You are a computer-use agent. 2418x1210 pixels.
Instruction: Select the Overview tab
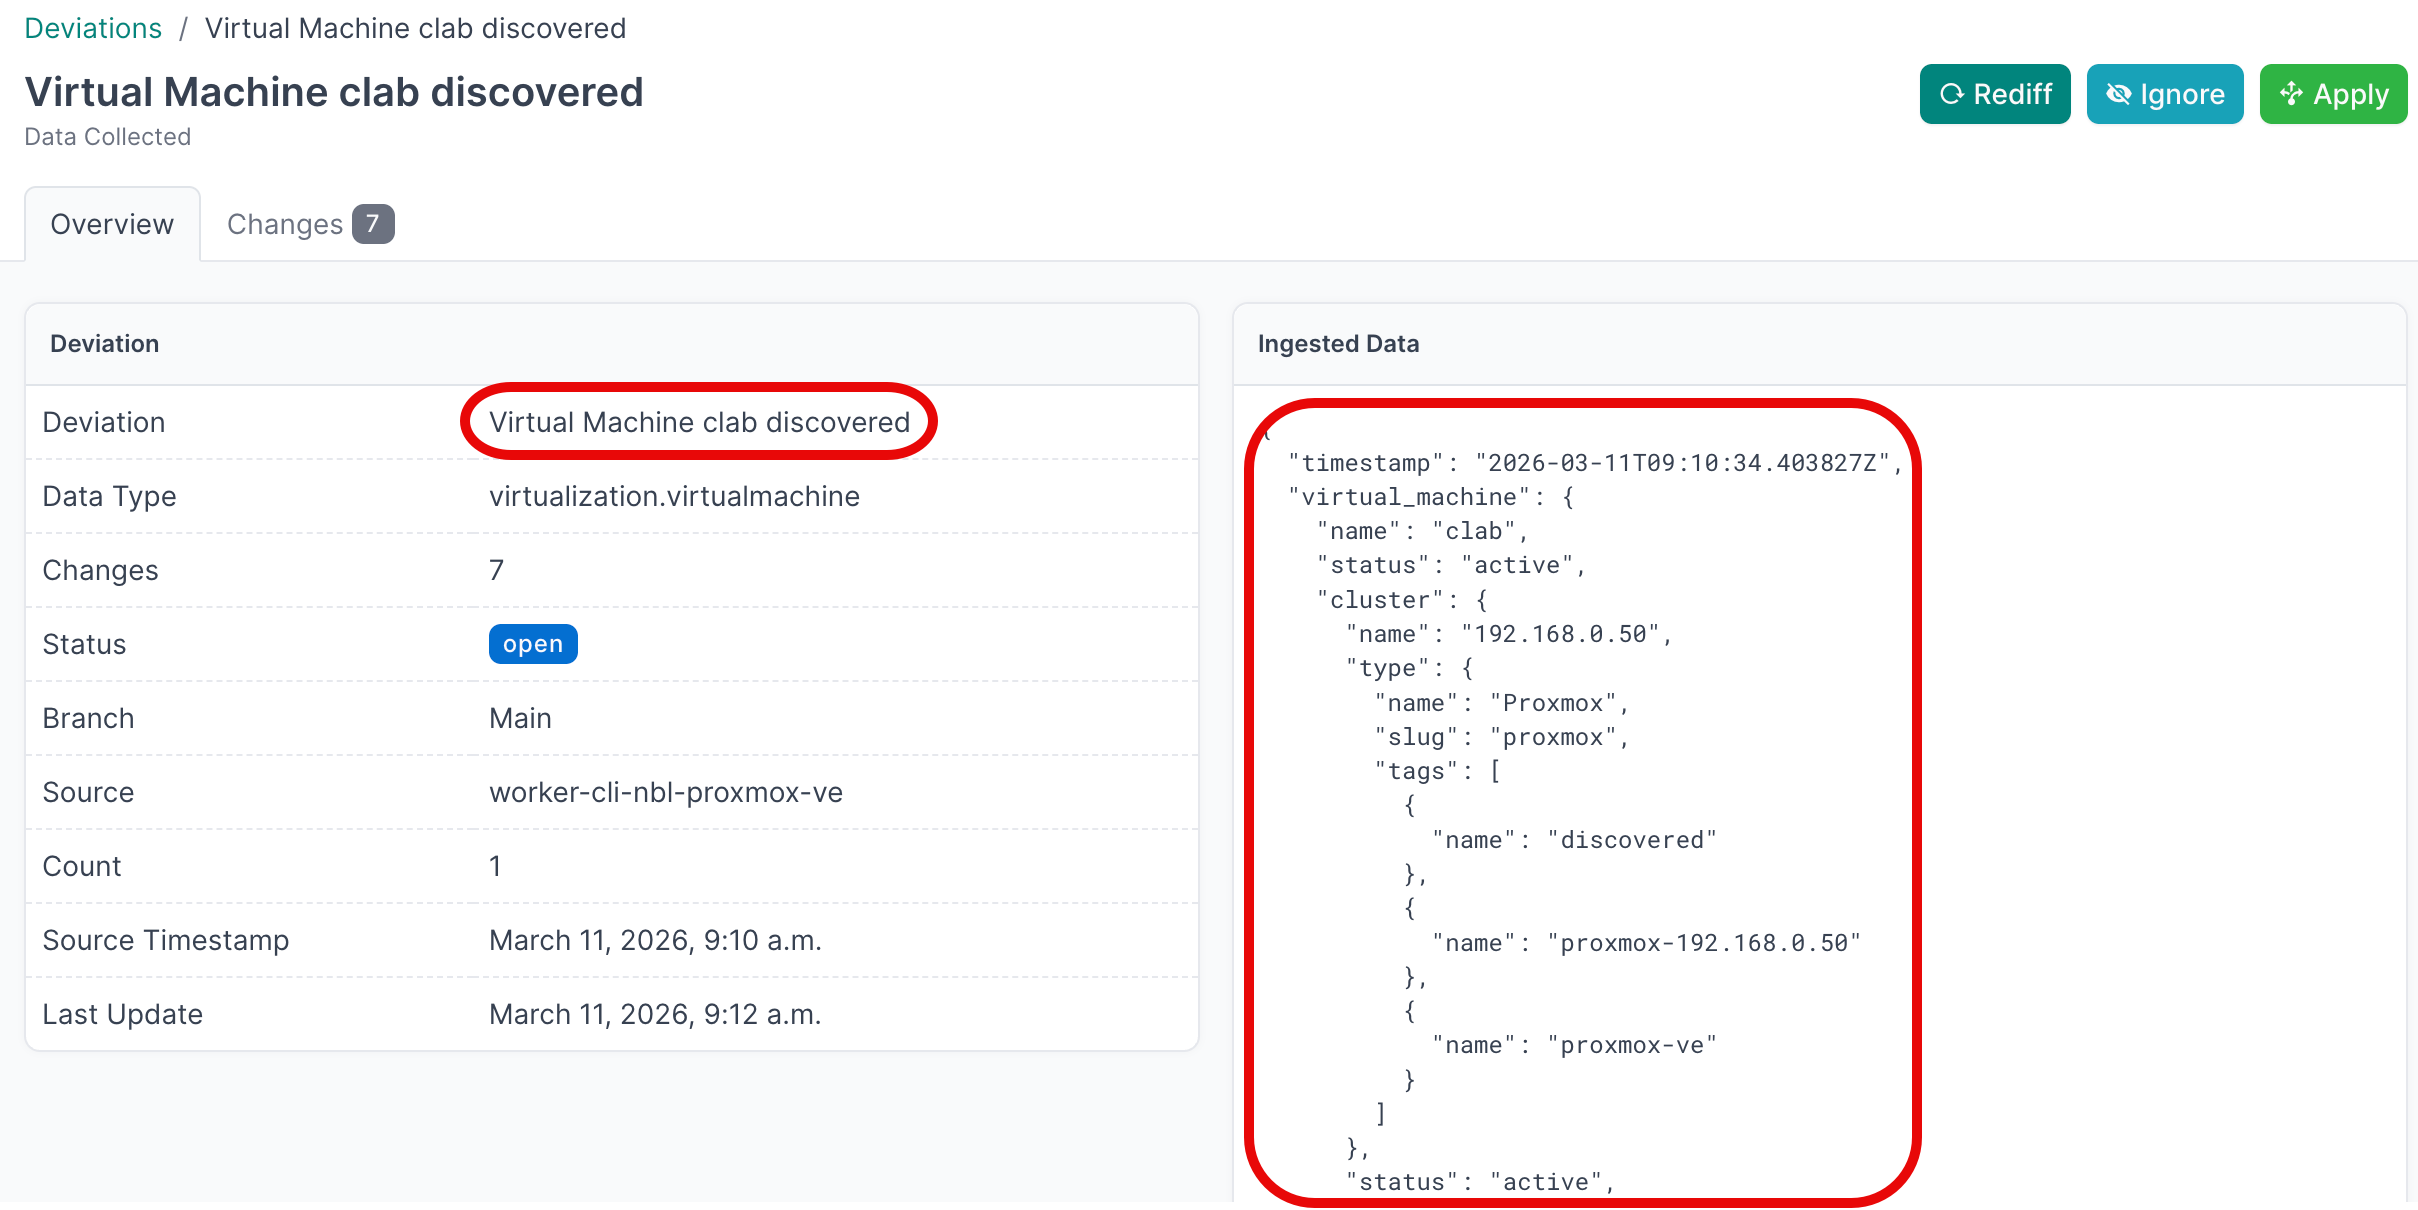[x=111, y=223]
